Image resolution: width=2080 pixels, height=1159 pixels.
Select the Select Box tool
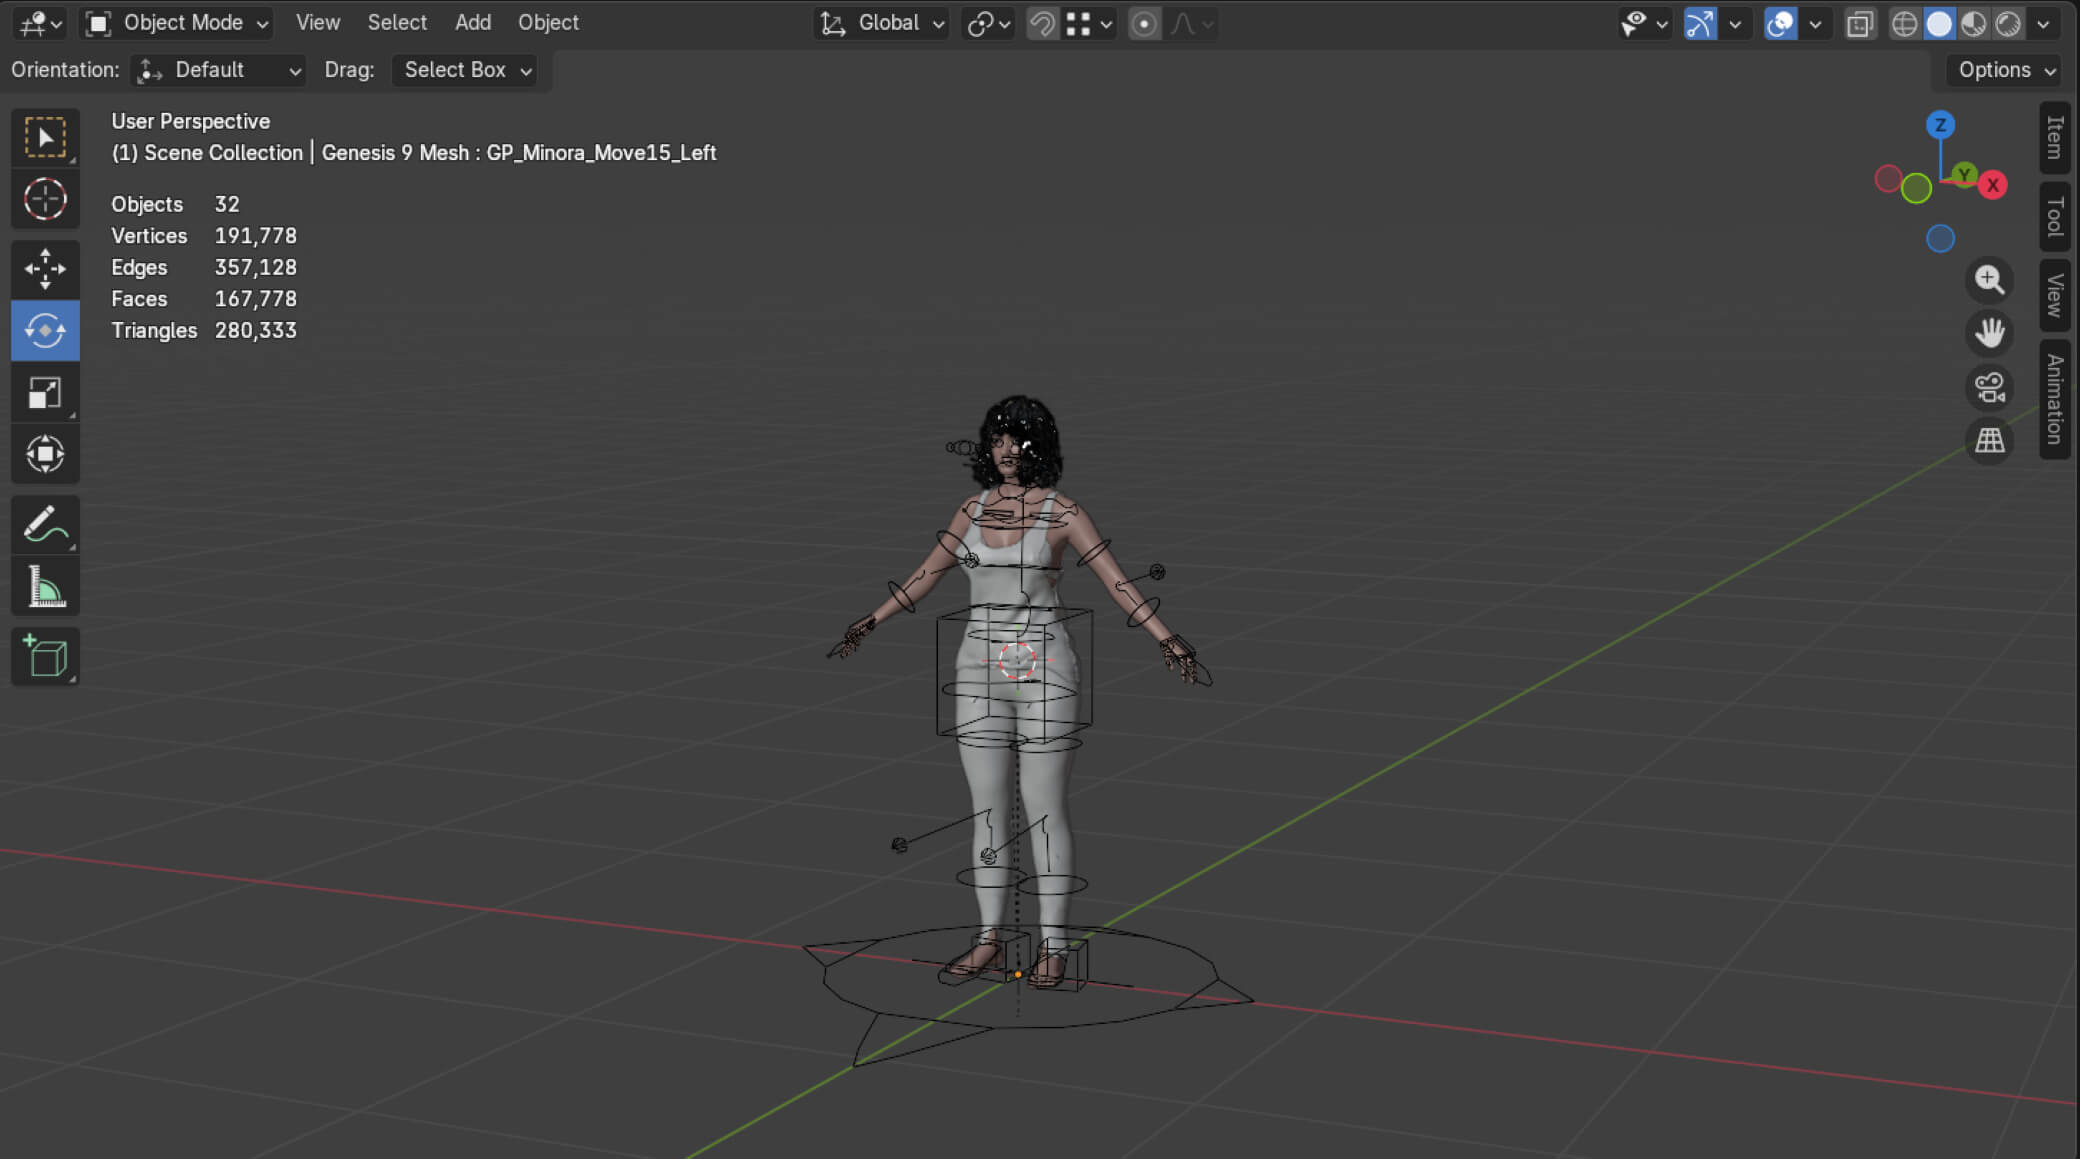(45, 137)
